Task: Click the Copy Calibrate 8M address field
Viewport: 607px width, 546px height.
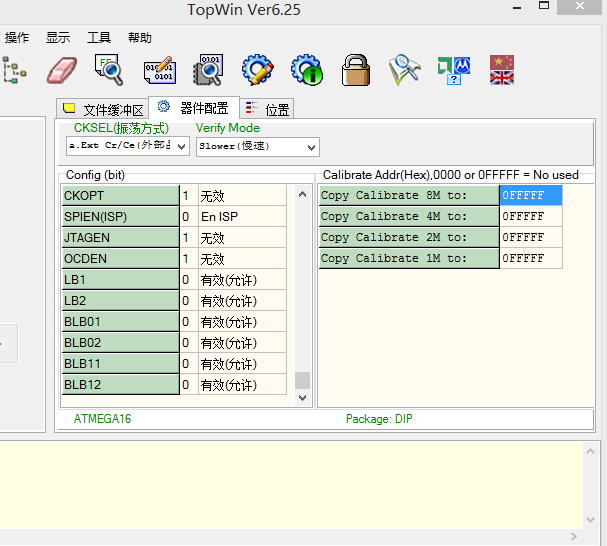Action: (x=530, y=196)
